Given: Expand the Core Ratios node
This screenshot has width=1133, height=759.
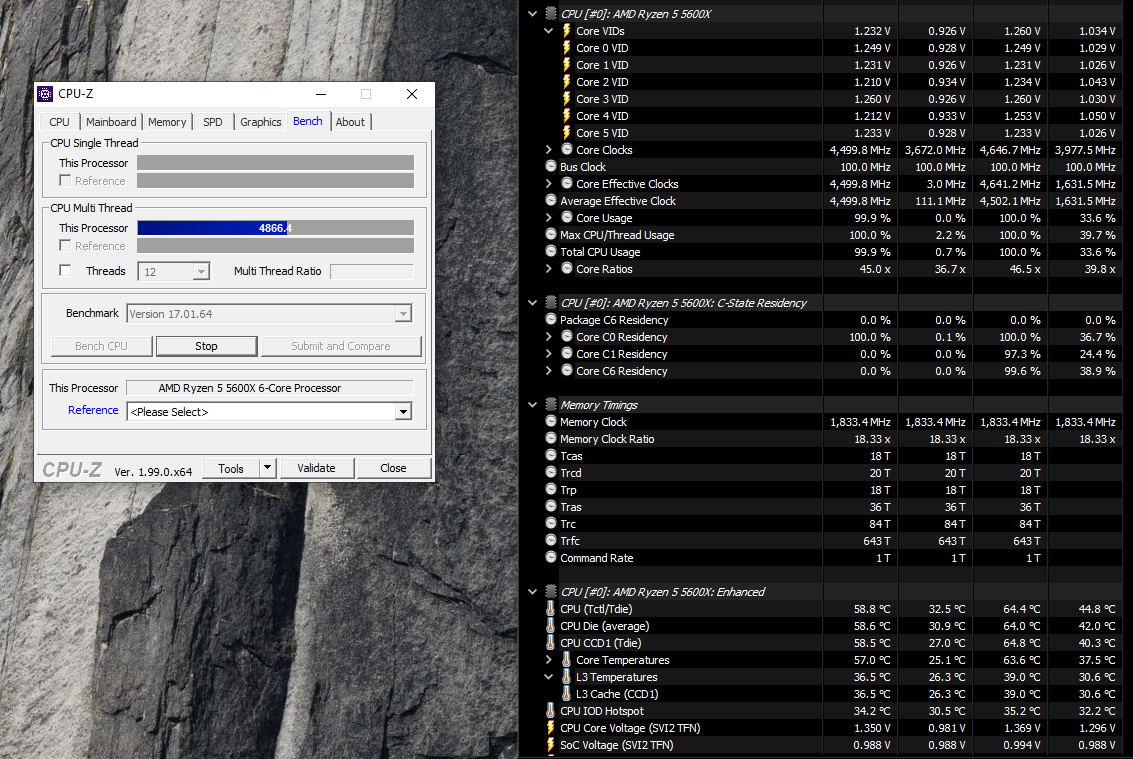Looking at the screenshot, I should click(548, 268).
